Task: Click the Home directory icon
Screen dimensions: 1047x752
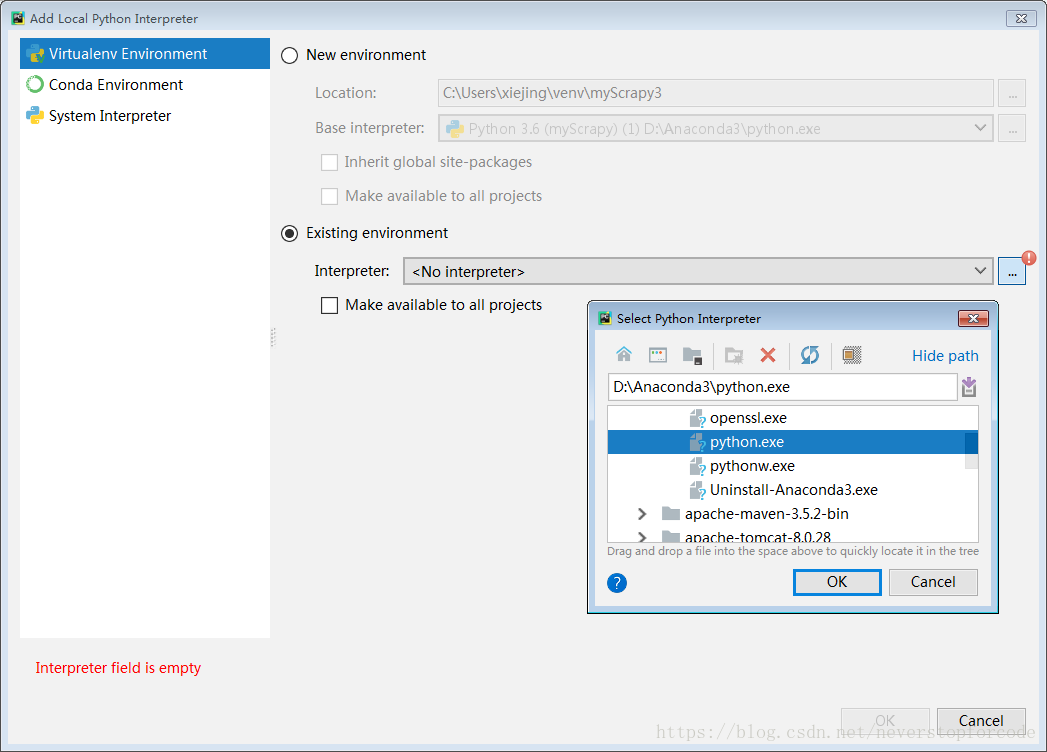Action: (624, 355)
